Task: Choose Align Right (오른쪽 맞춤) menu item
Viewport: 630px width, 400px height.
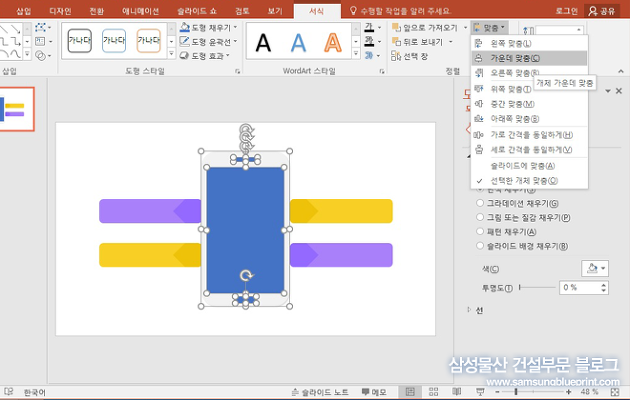Action: point(529,73)
